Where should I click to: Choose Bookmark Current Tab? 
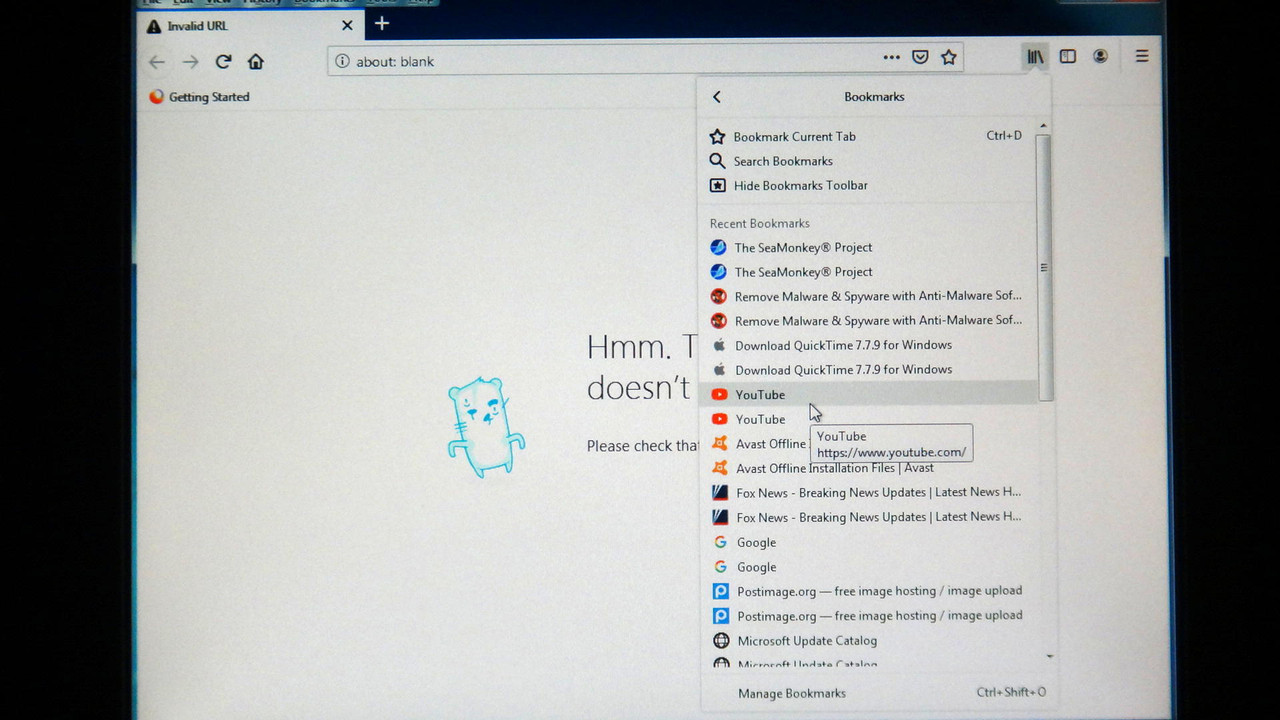coord(868,136)
